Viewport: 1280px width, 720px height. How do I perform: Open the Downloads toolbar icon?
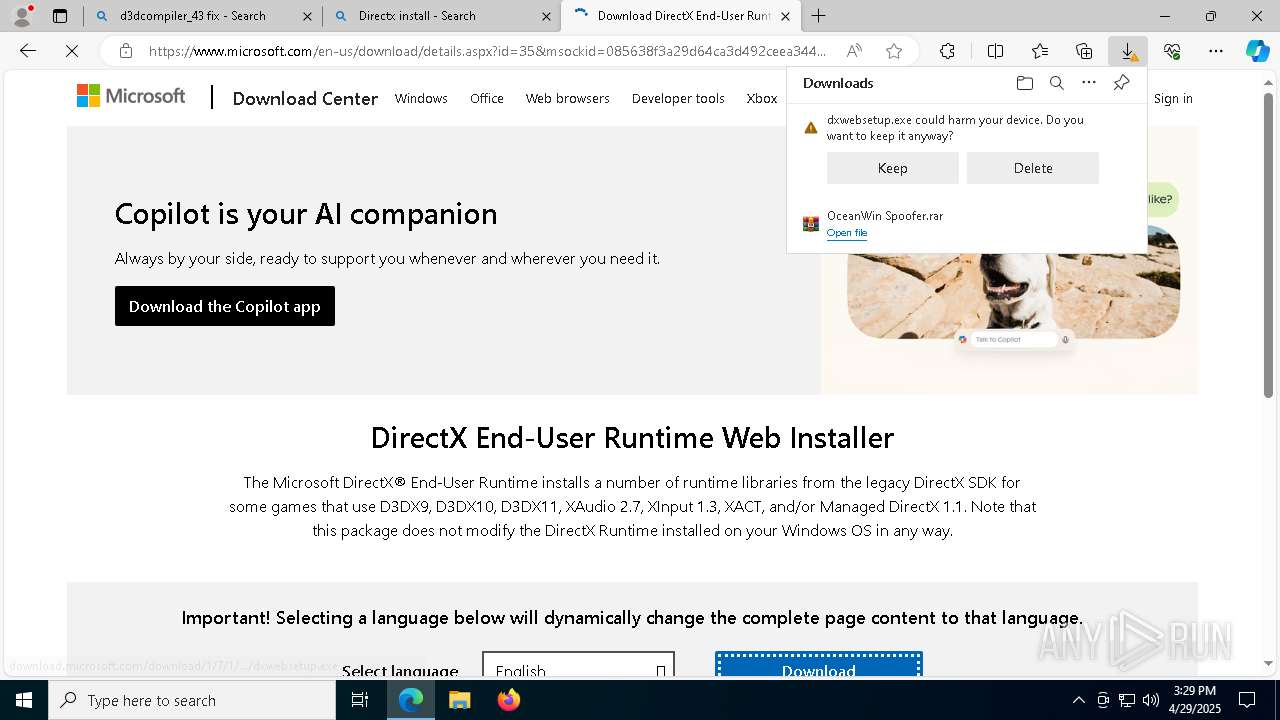[1128, 51]
